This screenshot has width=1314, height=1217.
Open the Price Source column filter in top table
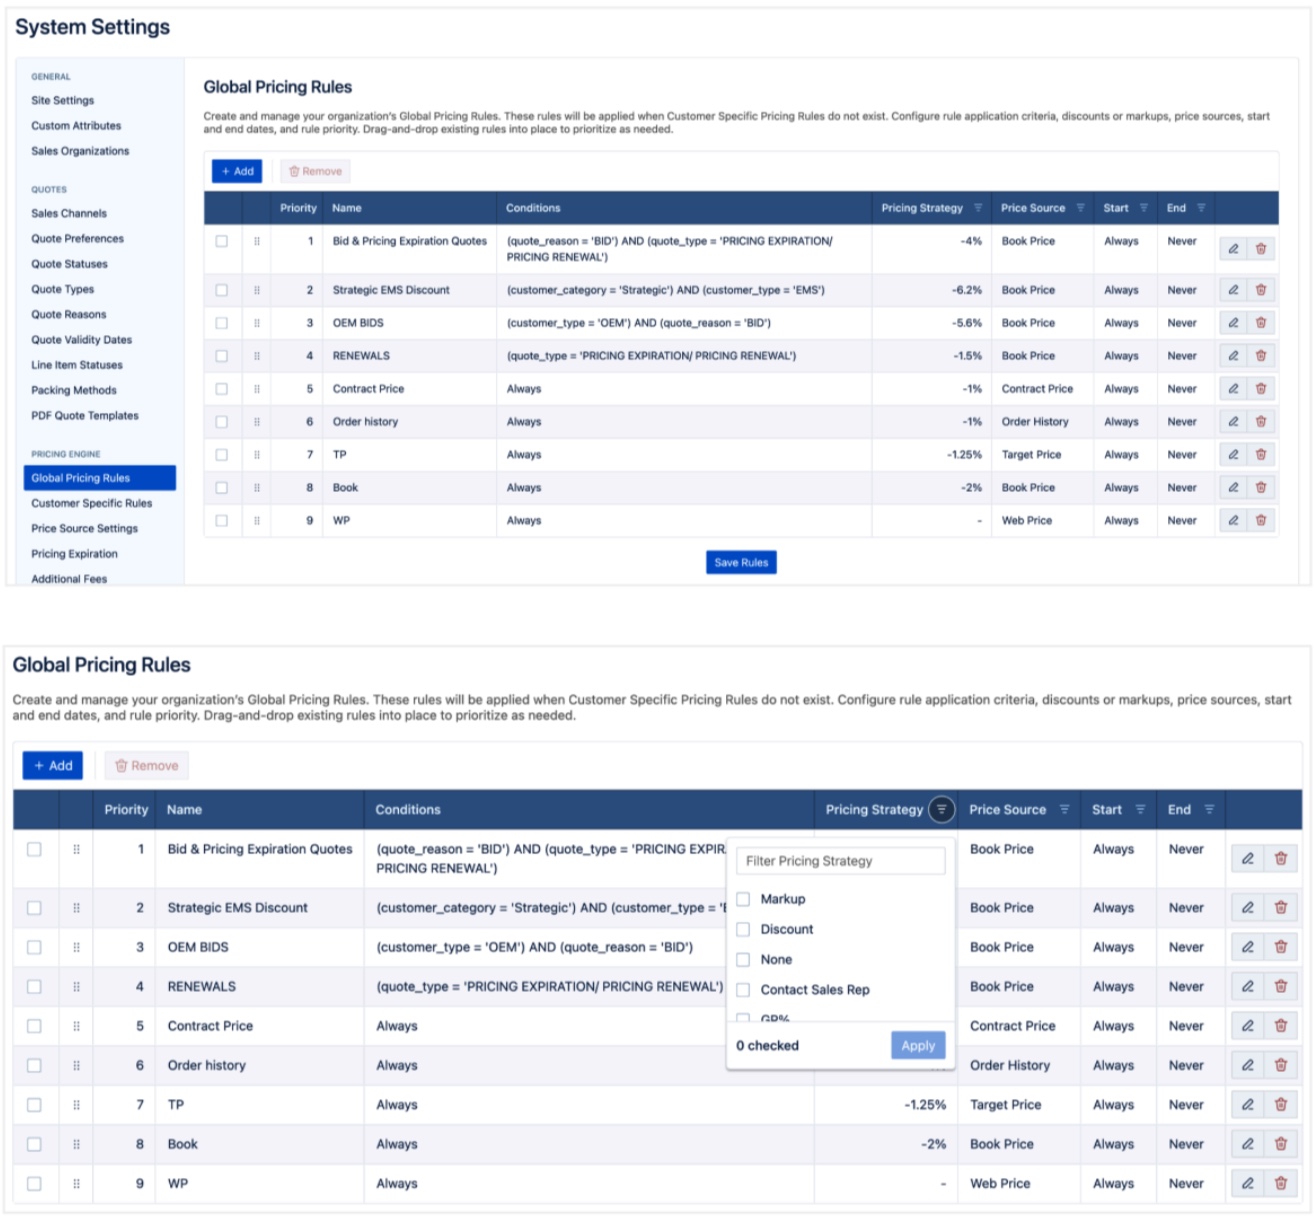pos(1080,208)
